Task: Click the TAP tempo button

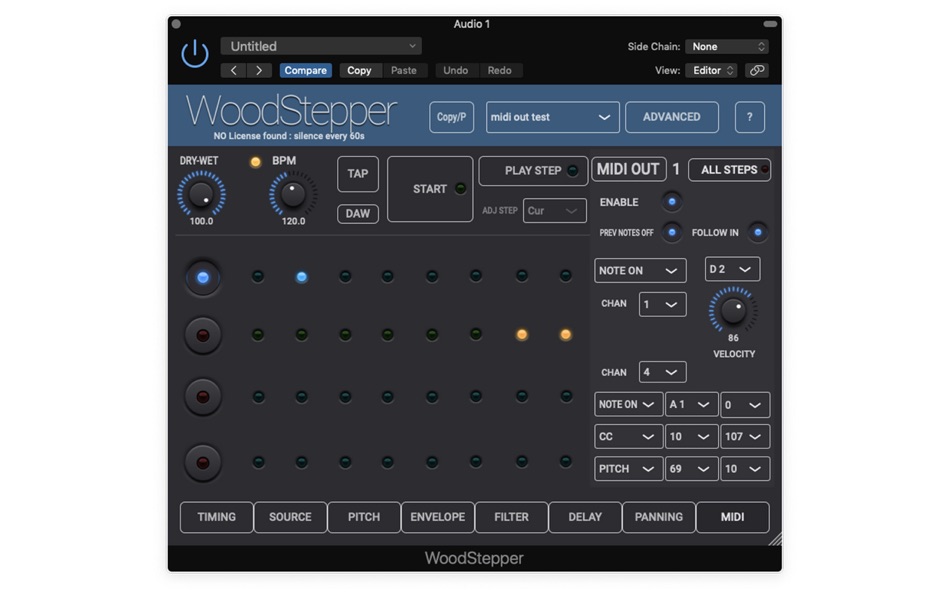Action: [357, 174]
